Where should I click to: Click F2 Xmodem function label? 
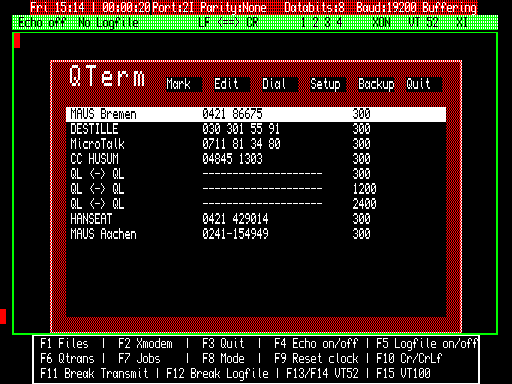pyautogui.click(x=145, y=344)
